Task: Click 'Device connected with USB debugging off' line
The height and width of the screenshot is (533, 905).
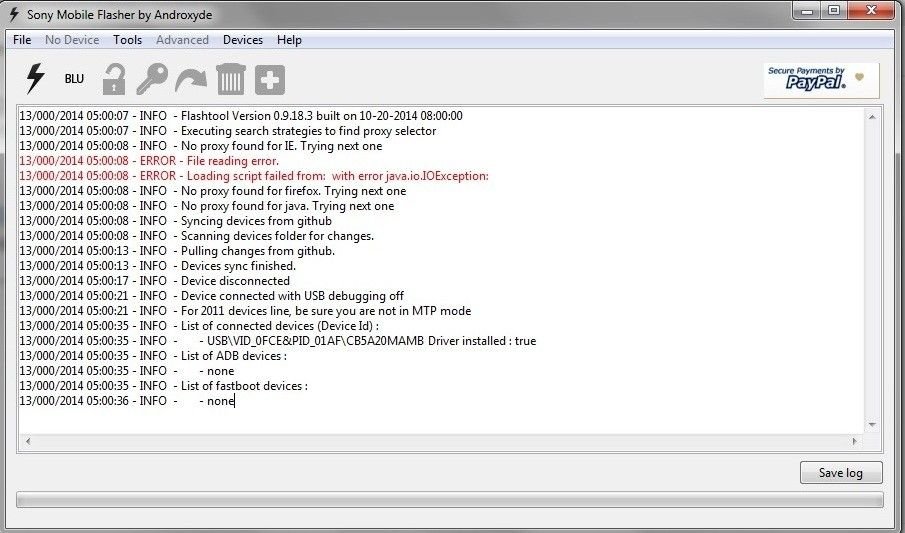Action: pos(211,296)
